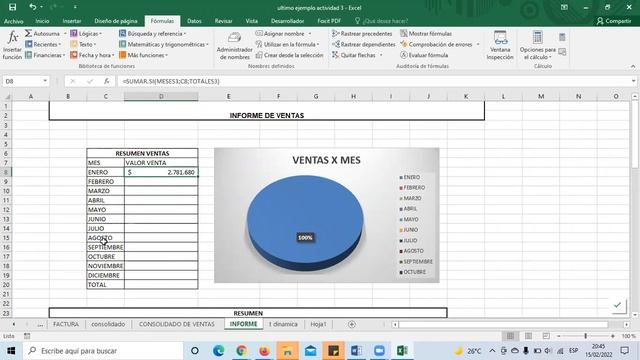Click Comprobación de errores
Image resolution: width=640 pixels, height=360 pixels.
point(436,44)
